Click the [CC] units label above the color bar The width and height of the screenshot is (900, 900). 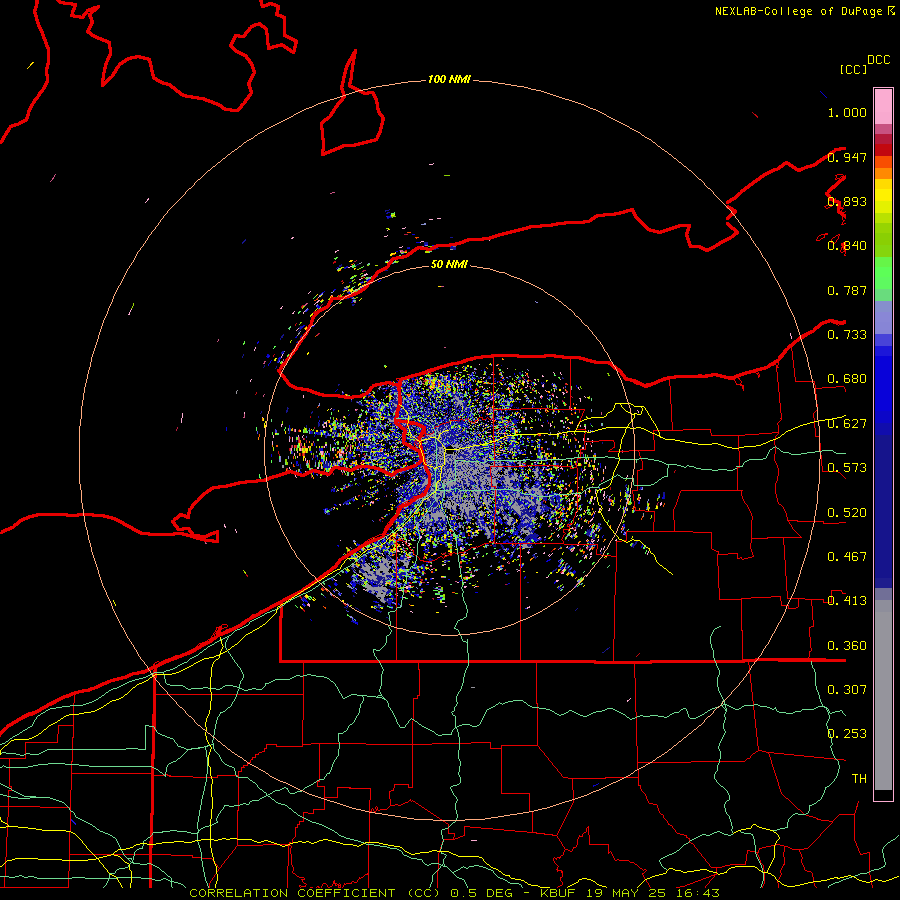click(854, 69)
